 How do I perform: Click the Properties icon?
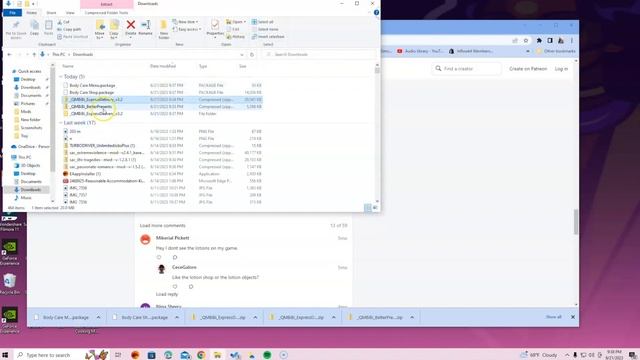pyautogui.click(x=215, y=28)
